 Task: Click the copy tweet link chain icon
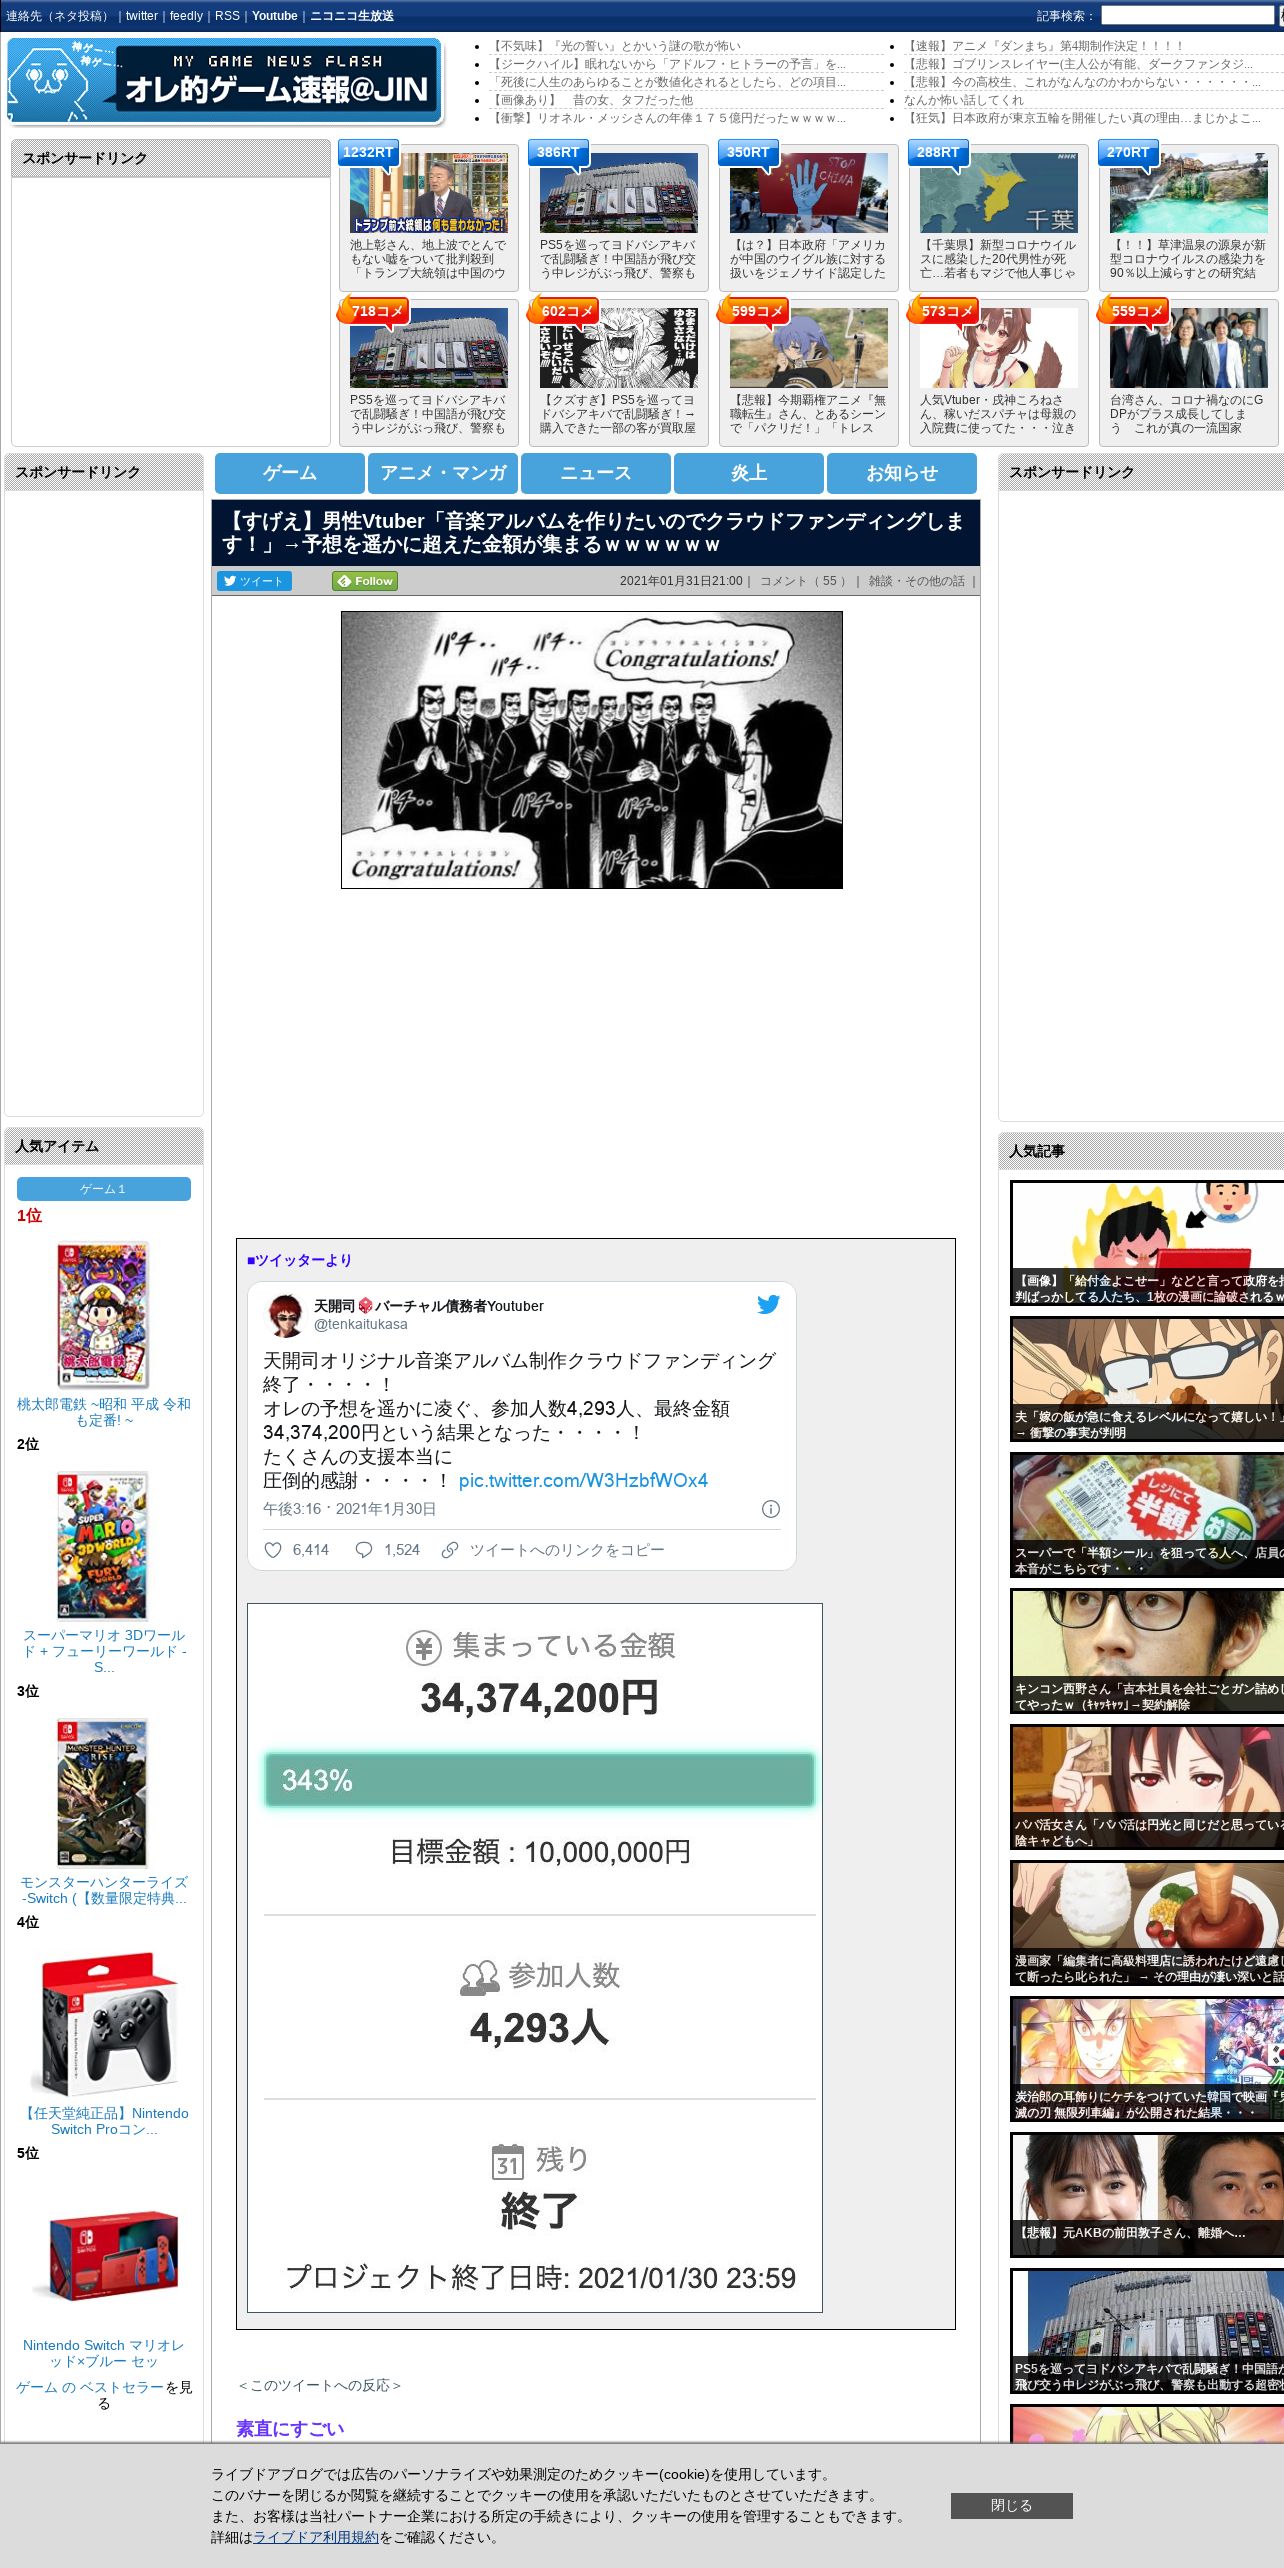[450, 1550]
